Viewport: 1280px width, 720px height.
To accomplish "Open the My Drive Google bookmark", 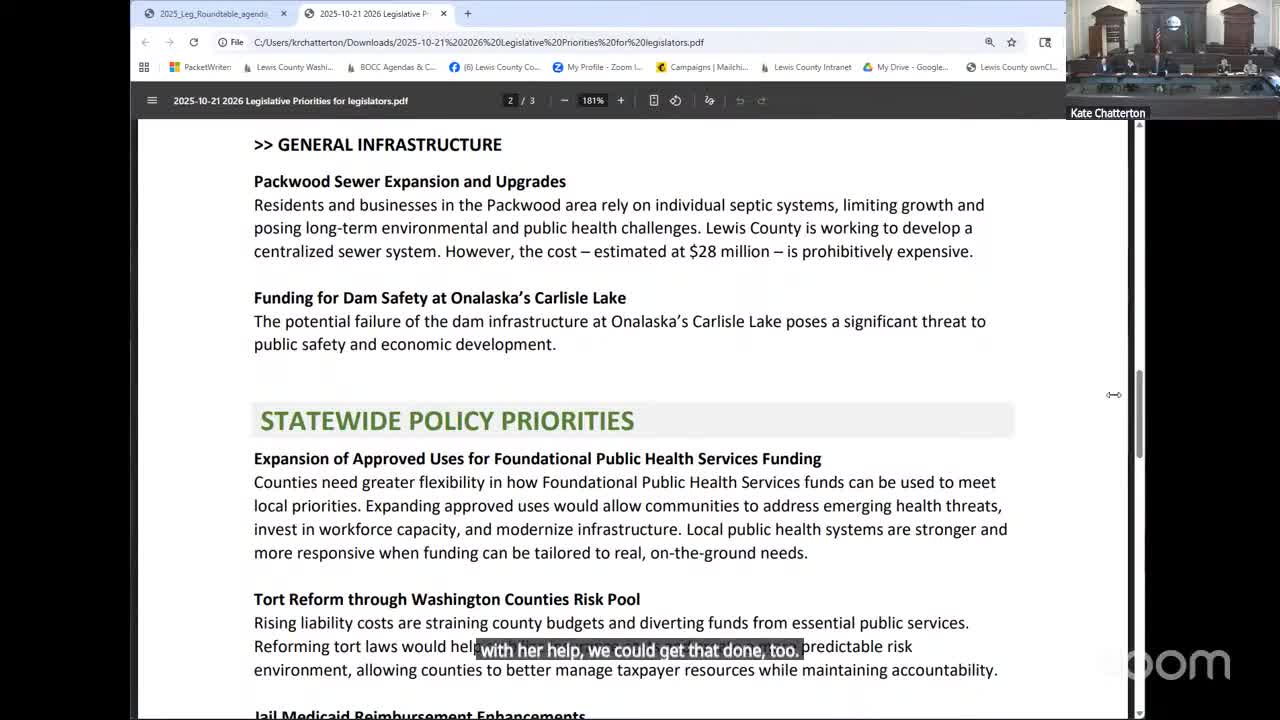I will point(906,67).
